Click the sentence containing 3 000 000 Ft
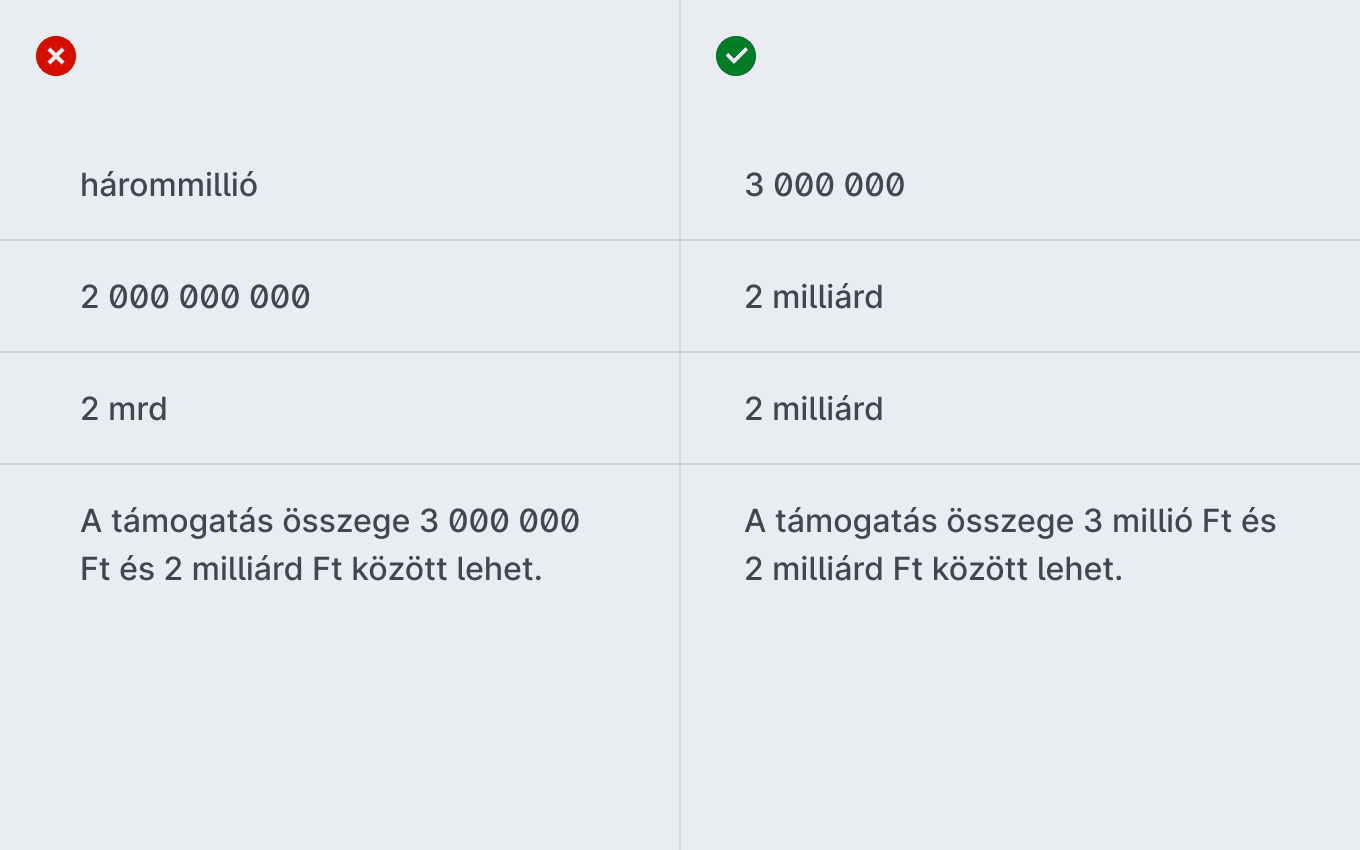 coord(330,545)
